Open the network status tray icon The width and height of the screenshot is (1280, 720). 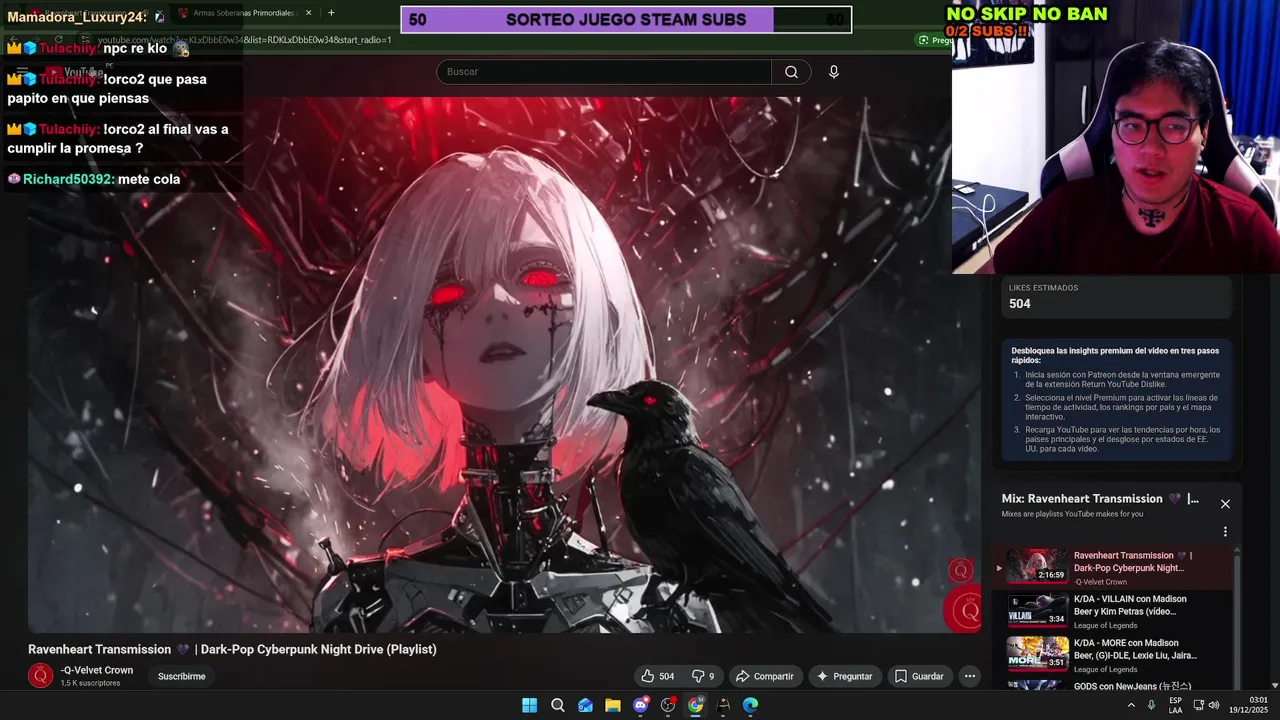point(1198,705)
